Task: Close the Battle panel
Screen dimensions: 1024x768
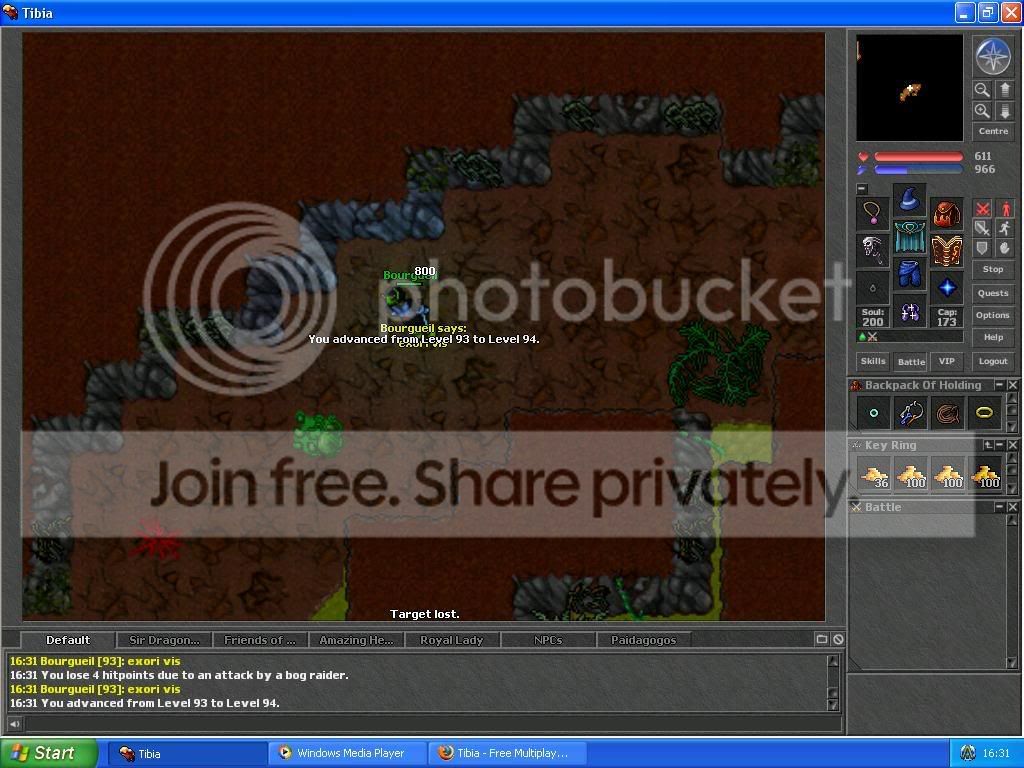Action: [1012, 507]
